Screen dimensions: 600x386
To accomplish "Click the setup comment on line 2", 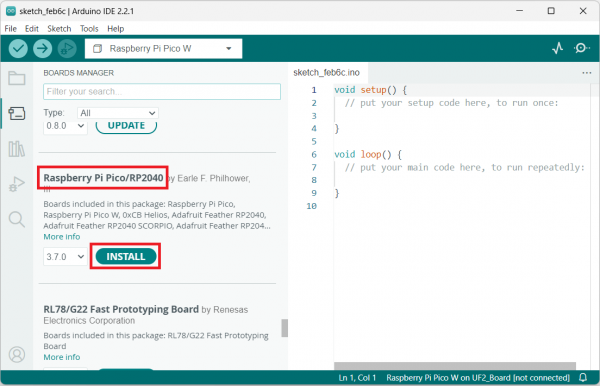I will point(452,103).
